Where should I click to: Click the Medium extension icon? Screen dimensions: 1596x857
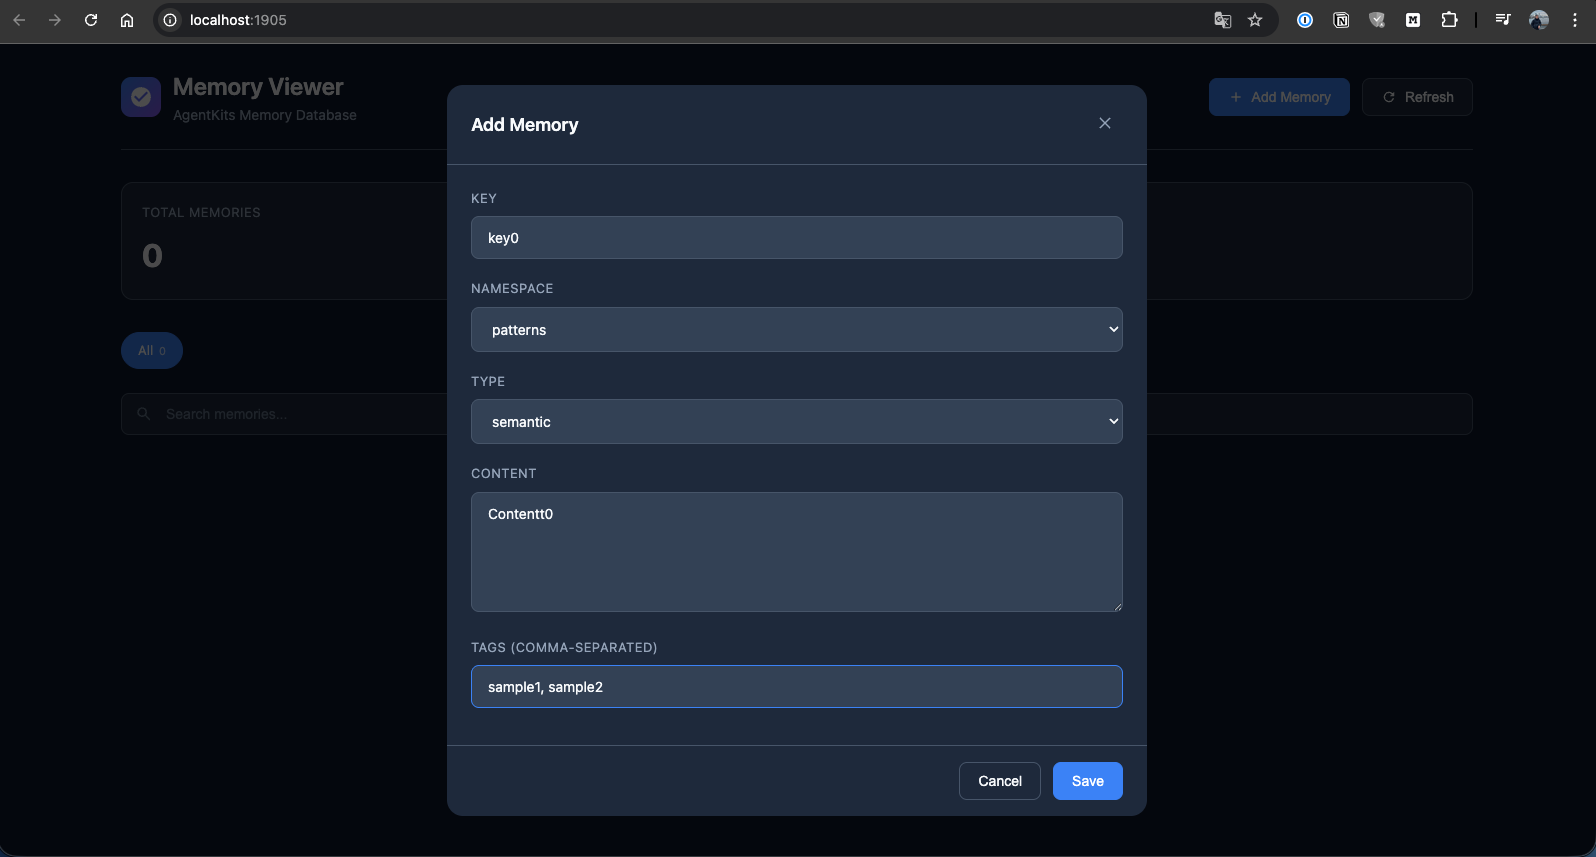[1413, 20]
